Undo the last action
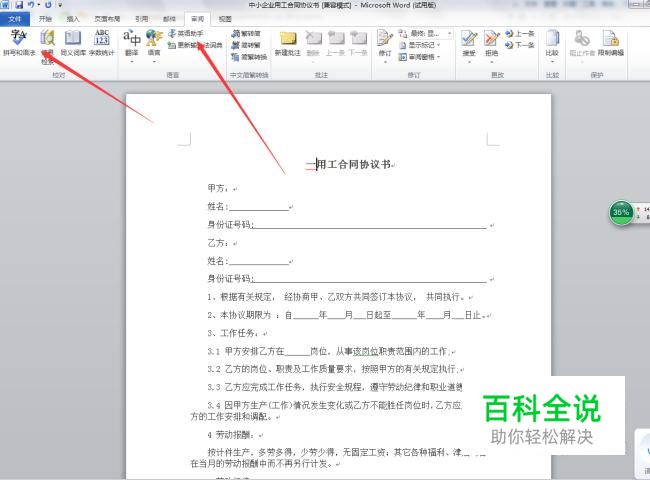650x480 pixels. pos(31,5)
